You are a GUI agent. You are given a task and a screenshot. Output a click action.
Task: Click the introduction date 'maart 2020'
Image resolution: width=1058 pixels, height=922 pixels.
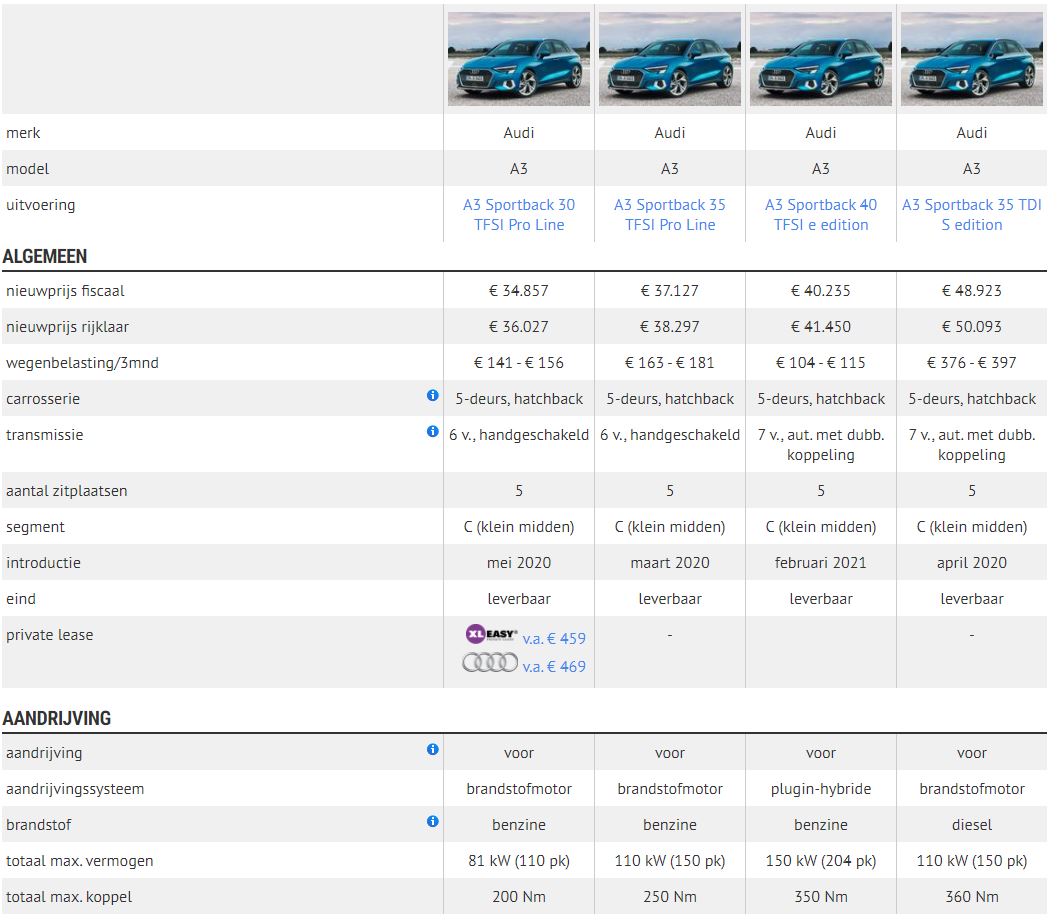pyautogui.click(x=670, y=563)
